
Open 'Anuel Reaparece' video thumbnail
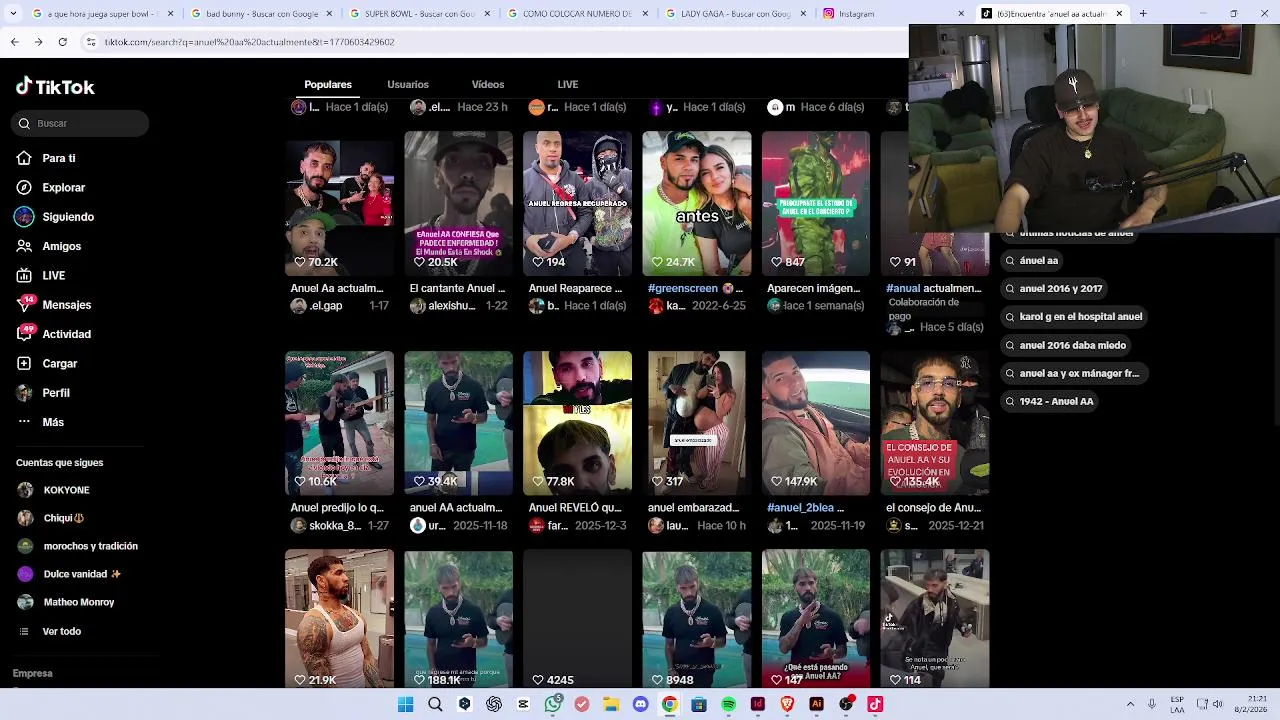coord(577,203)
